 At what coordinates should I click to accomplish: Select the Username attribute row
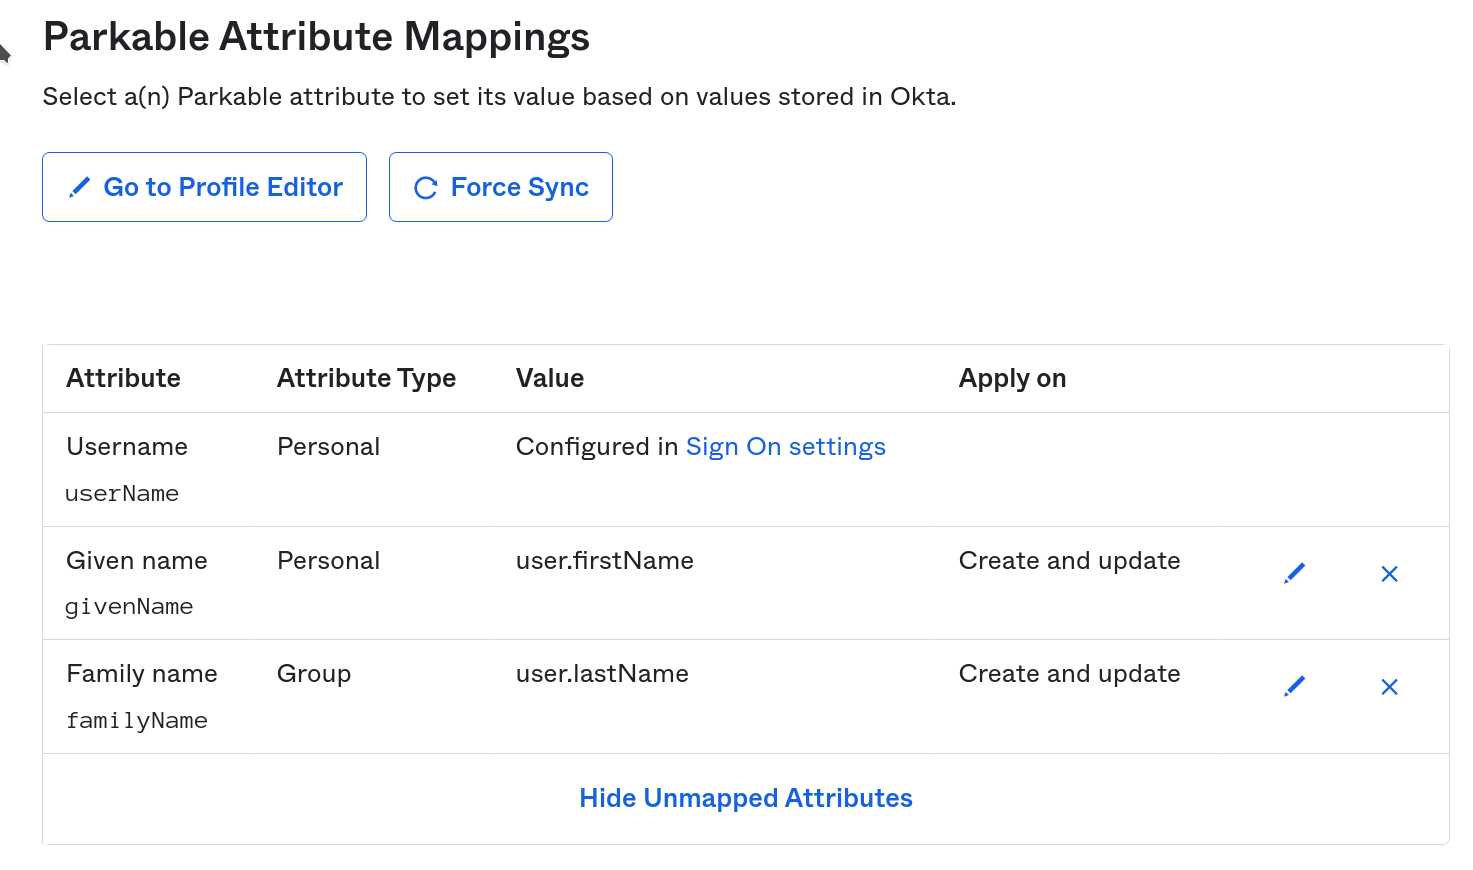click(x=127, y=446)
